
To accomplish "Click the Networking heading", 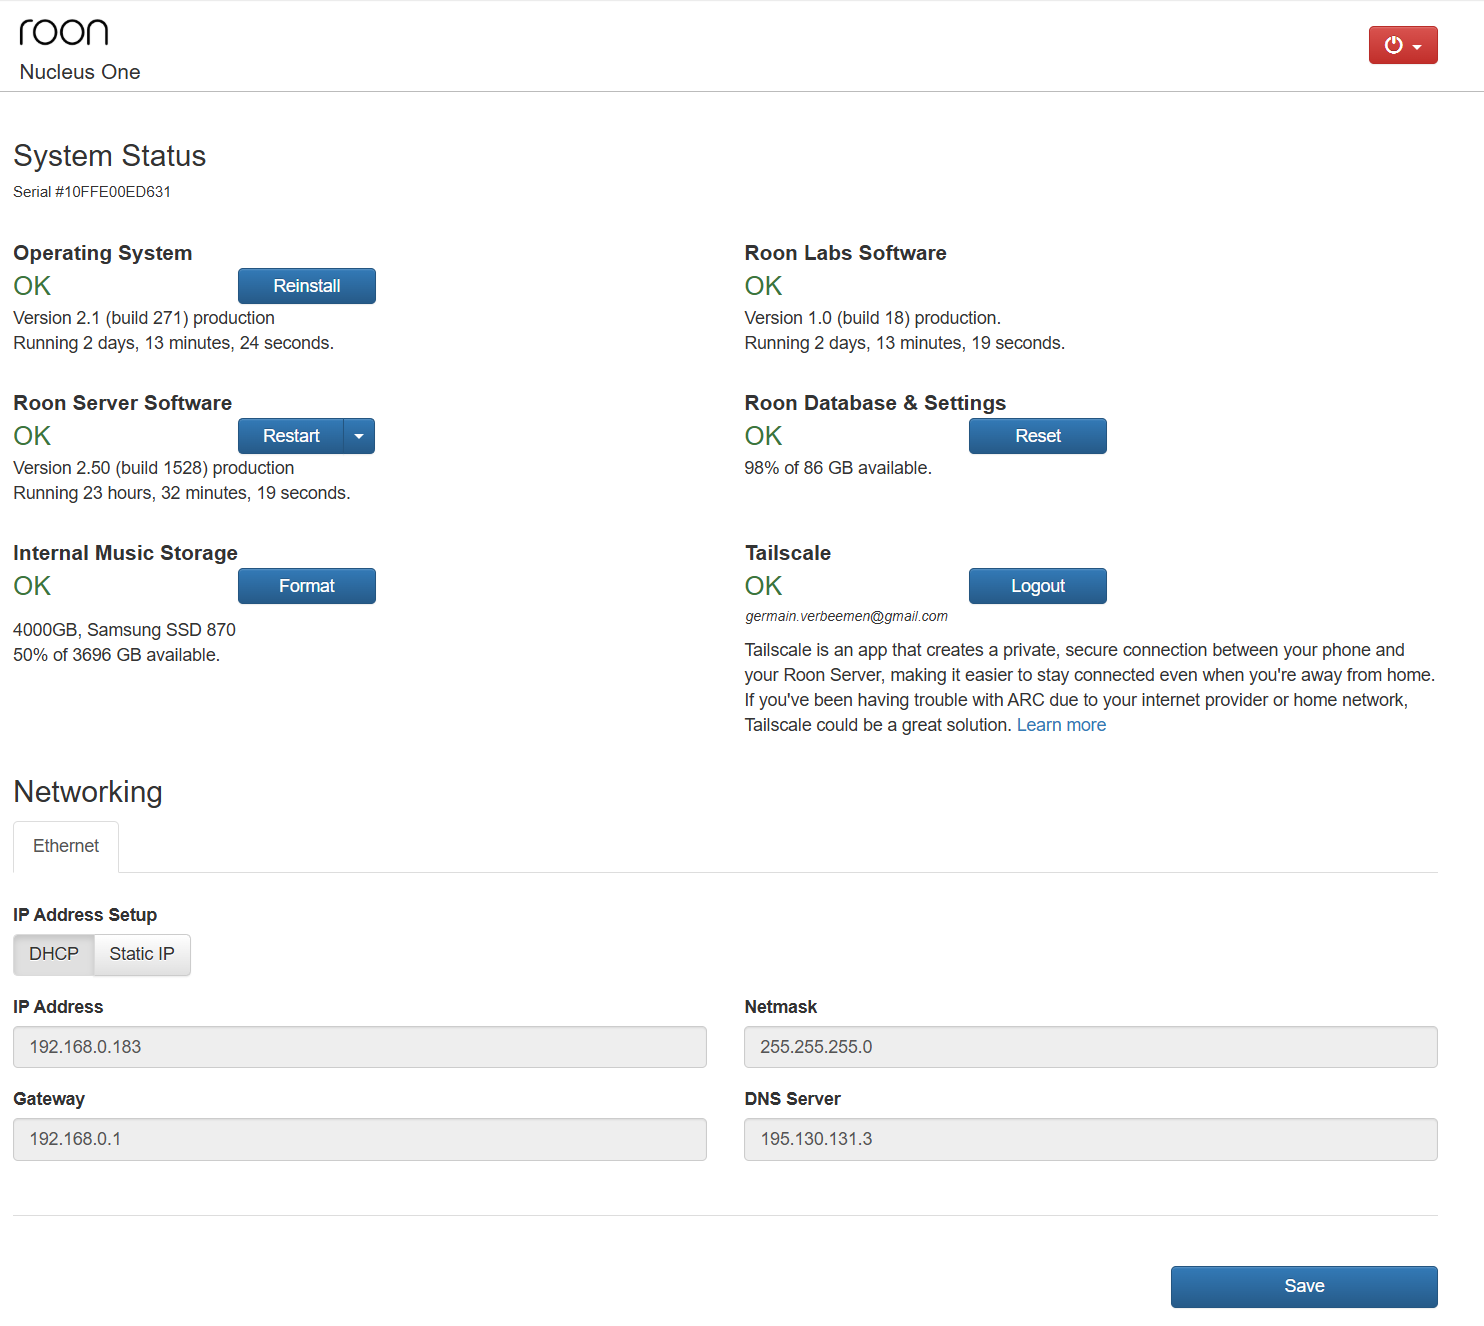I will (88, 792).
